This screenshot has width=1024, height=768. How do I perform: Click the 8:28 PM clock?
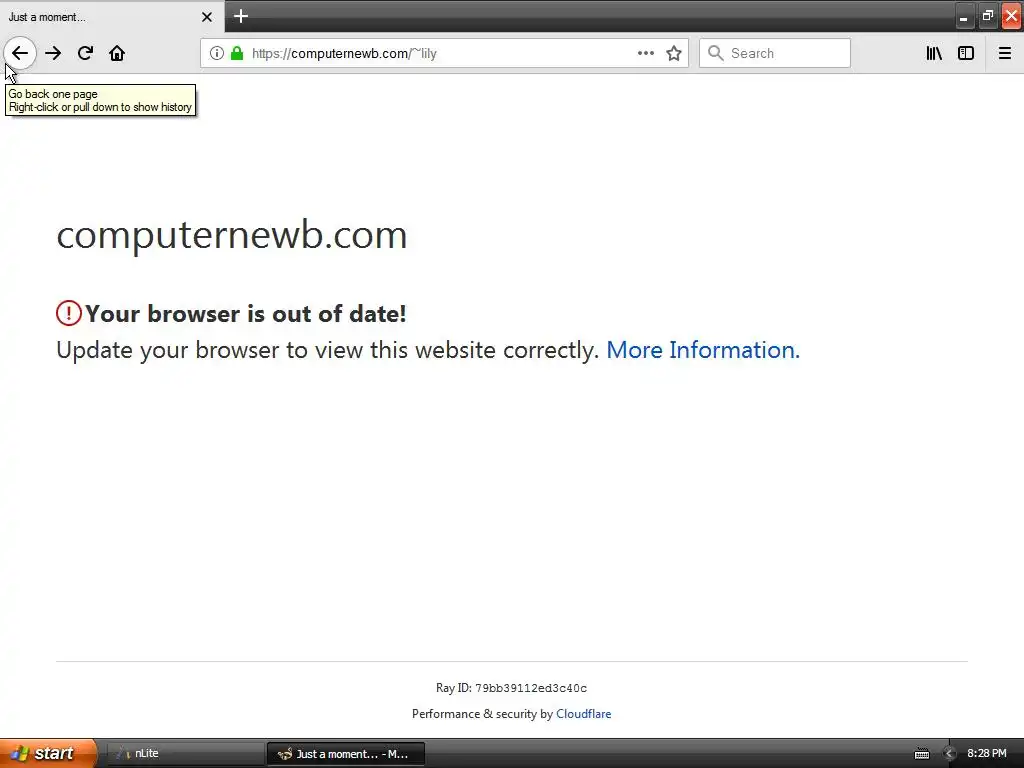click(987, 754)
